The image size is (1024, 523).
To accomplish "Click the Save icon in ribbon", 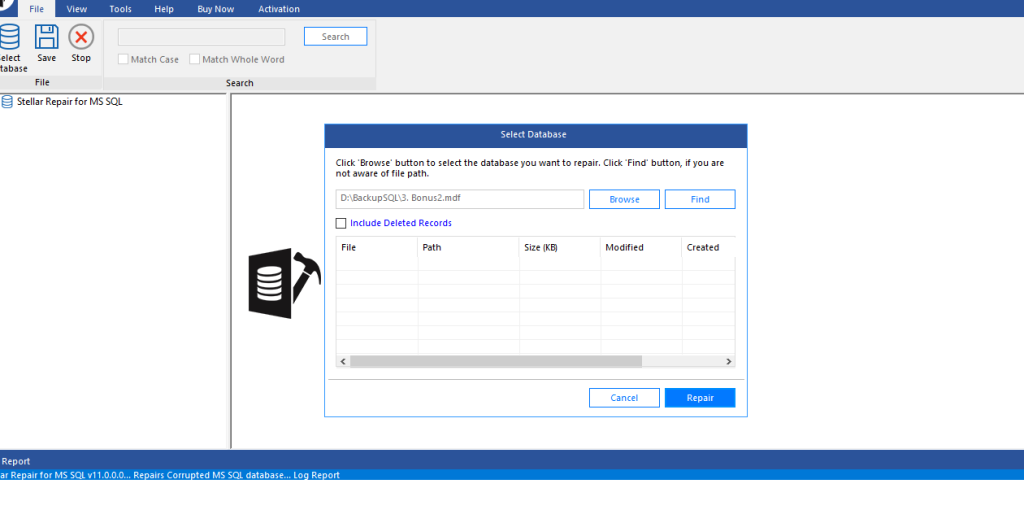I will click(x=46, y=37).
